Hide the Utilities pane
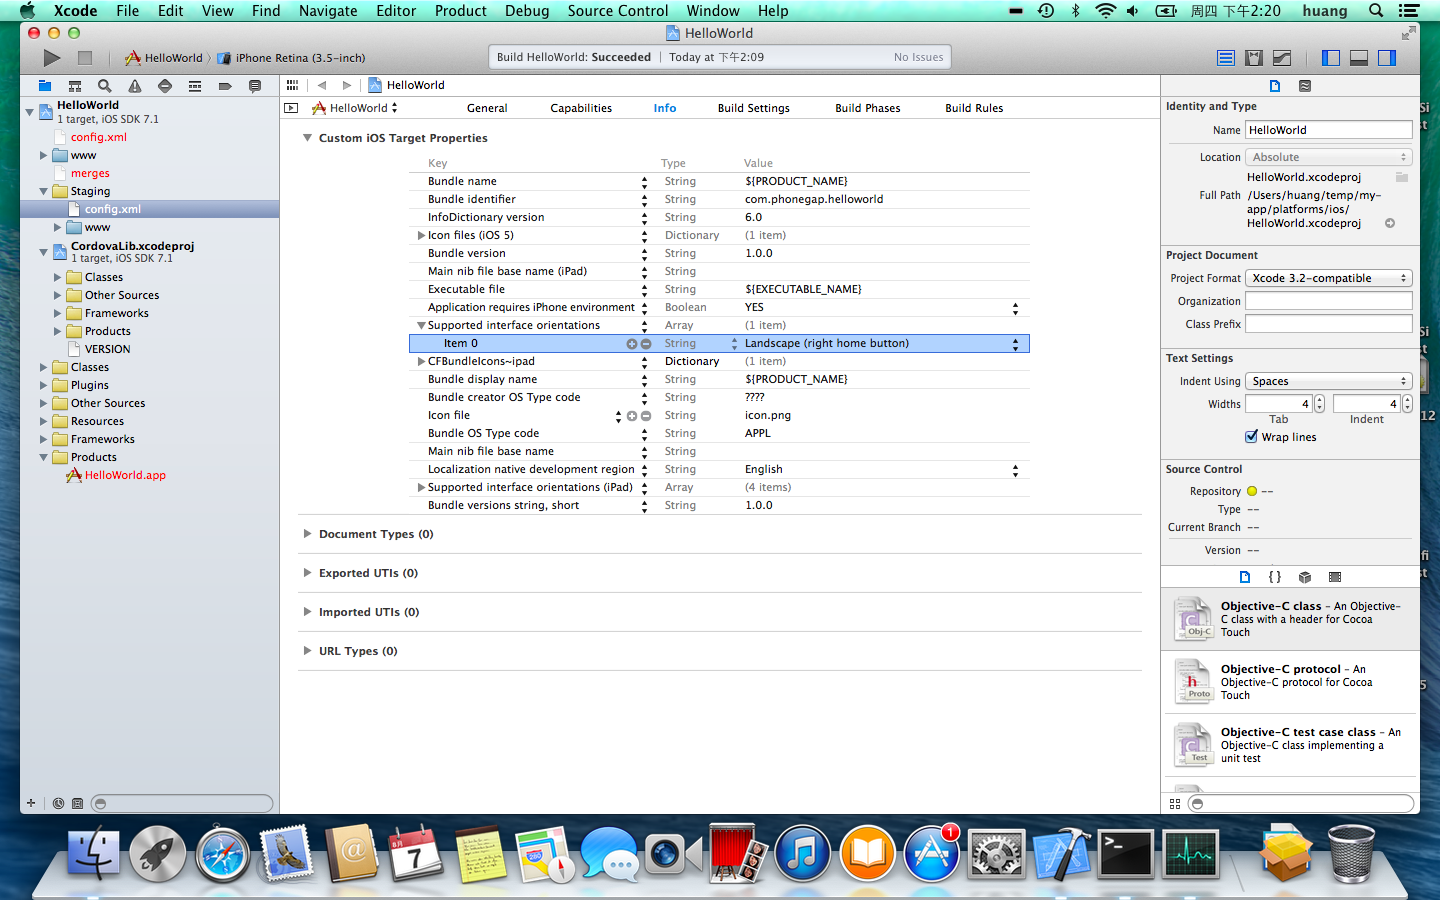 (1387, 58)
